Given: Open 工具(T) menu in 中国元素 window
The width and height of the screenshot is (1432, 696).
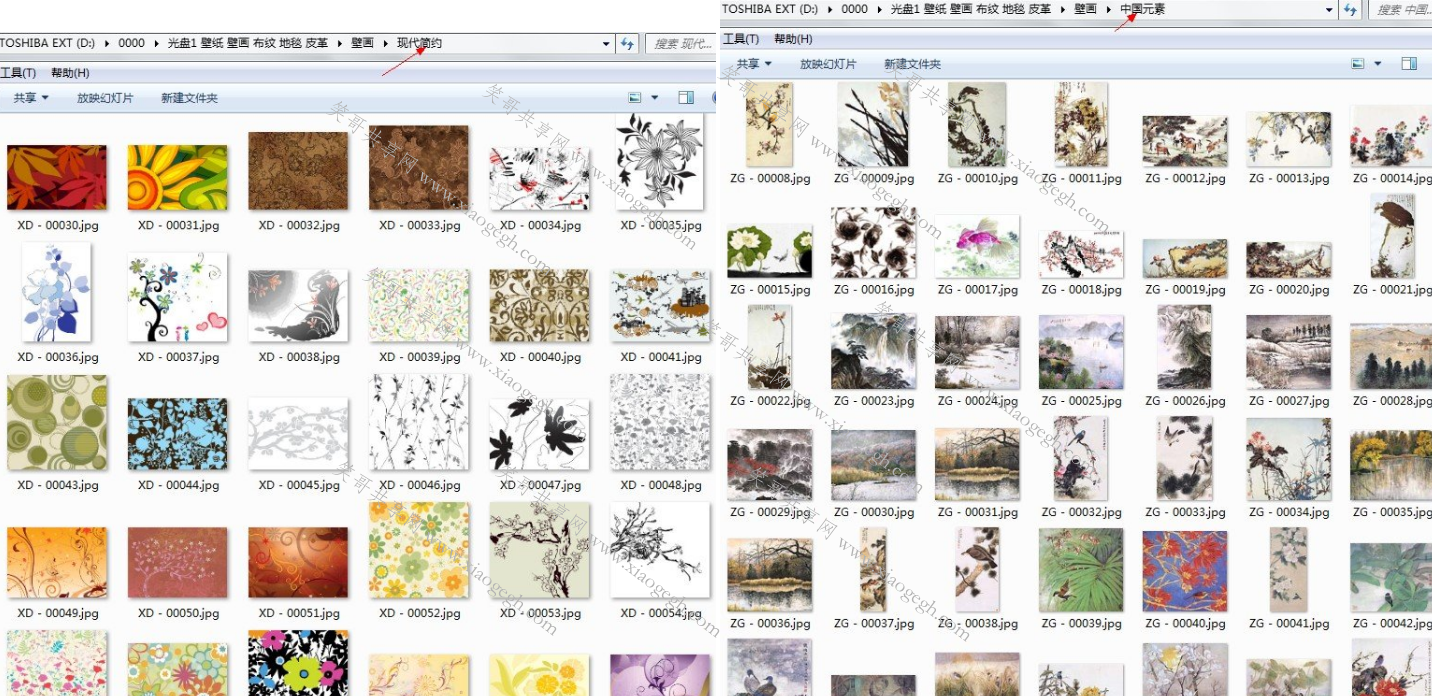Looking at the screenshot, I should click(x=740, y=39).
